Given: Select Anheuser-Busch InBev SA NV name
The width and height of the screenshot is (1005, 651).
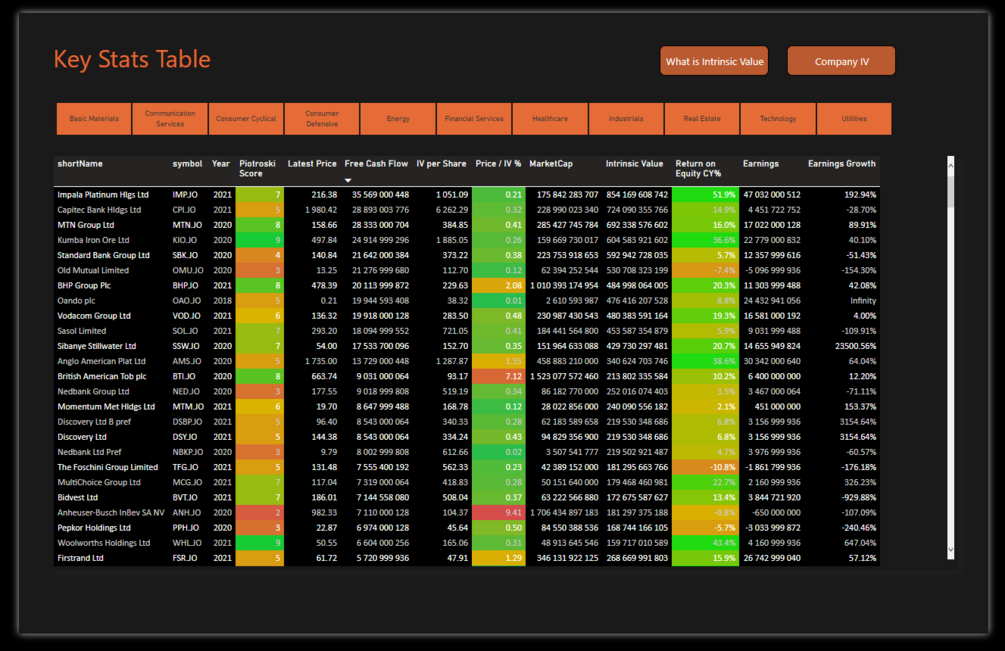Looking at the screenshot, I should (111, 513).
